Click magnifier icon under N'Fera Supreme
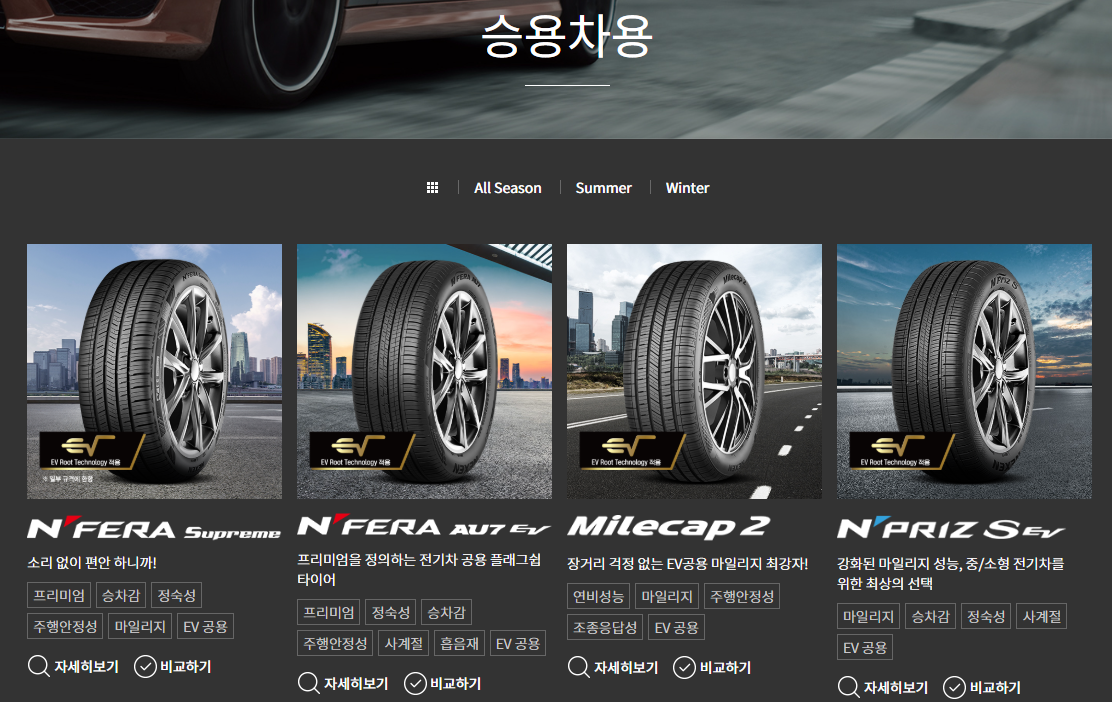This screenshot has height=702, width=1112. point(38,667)
